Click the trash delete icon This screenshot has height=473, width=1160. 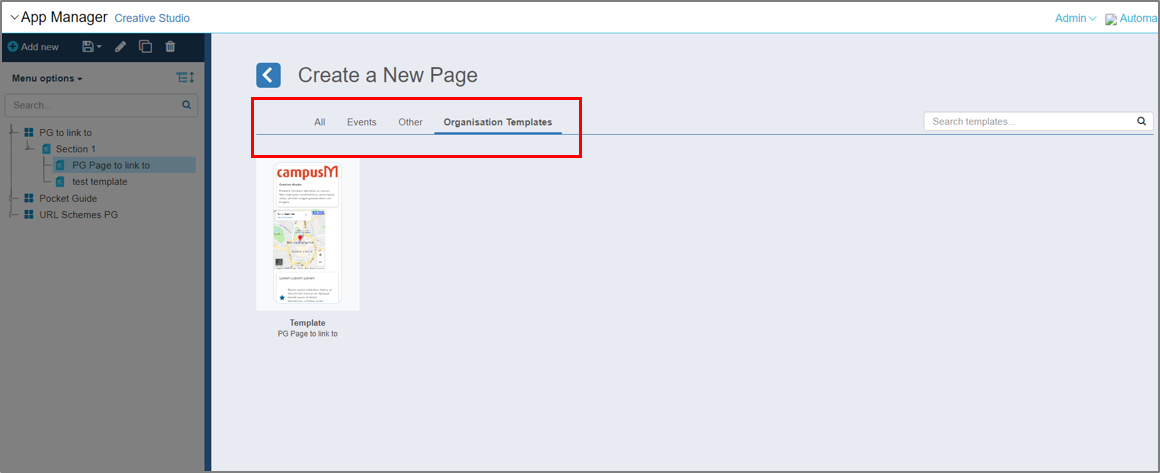[170, 47]
